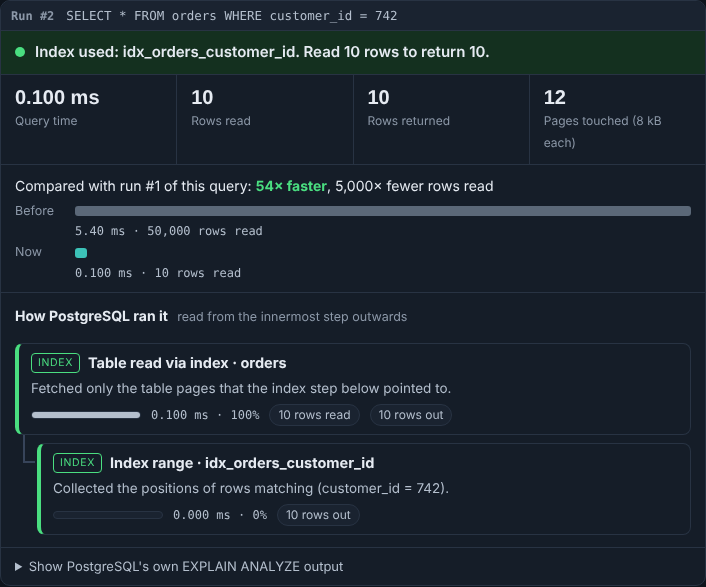Click the '12' pages touched value

tap(554, 98)
